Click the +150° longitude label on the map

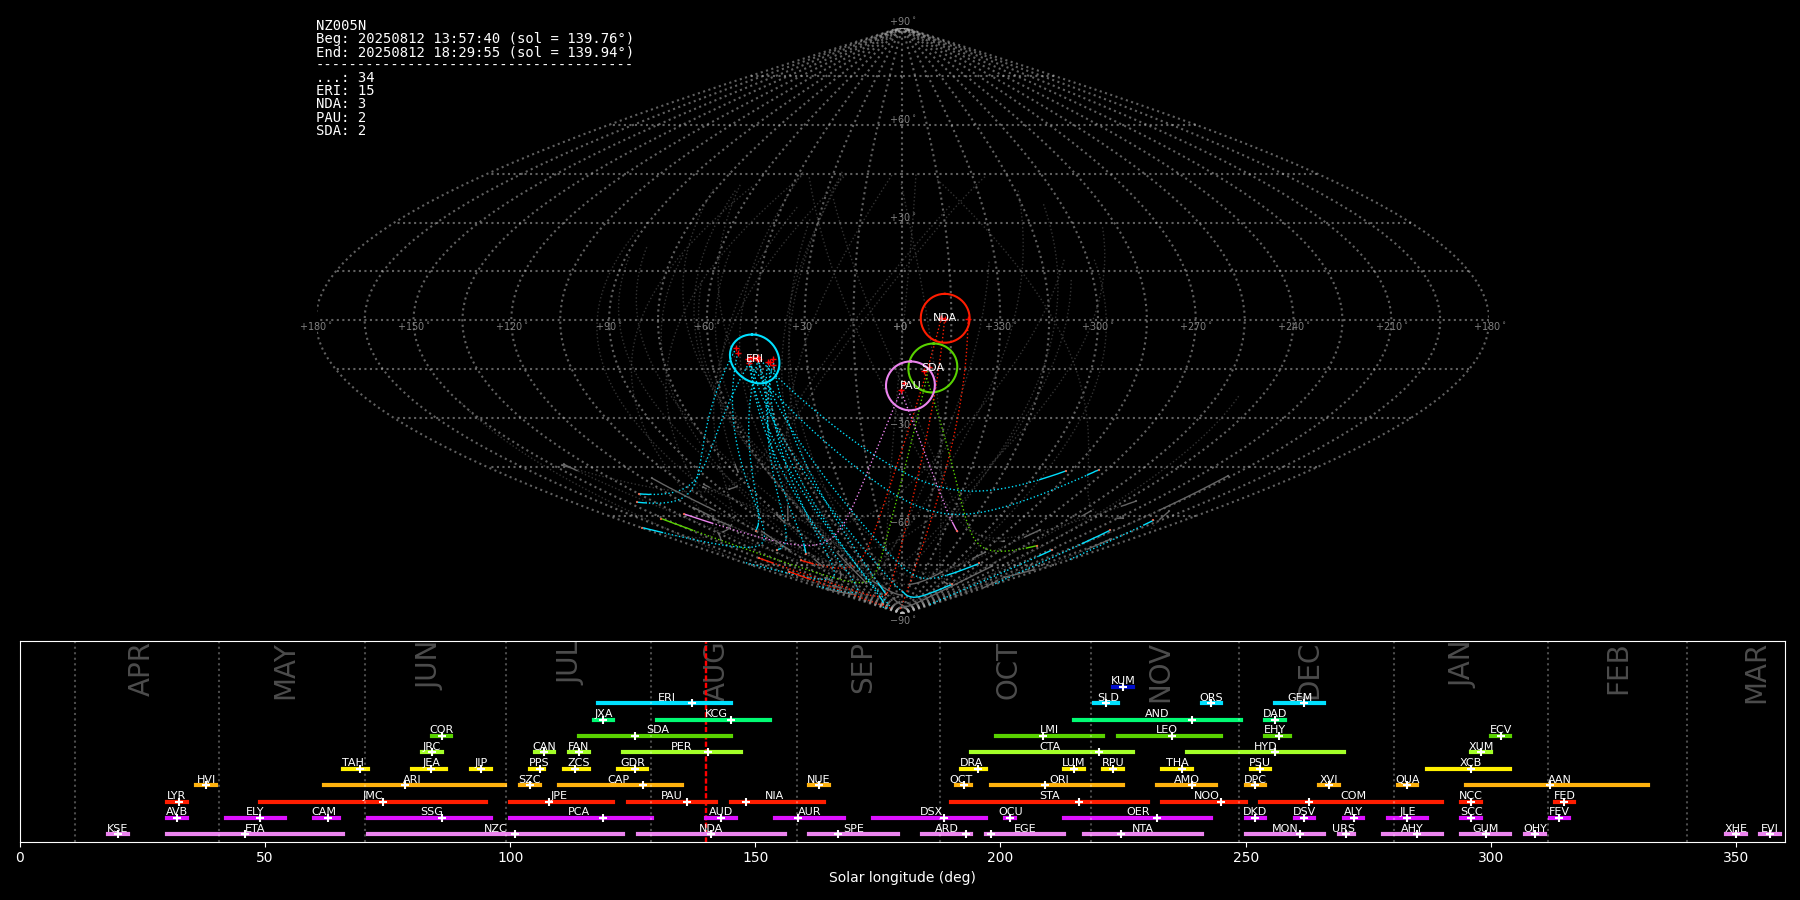[x=411, y=327]
